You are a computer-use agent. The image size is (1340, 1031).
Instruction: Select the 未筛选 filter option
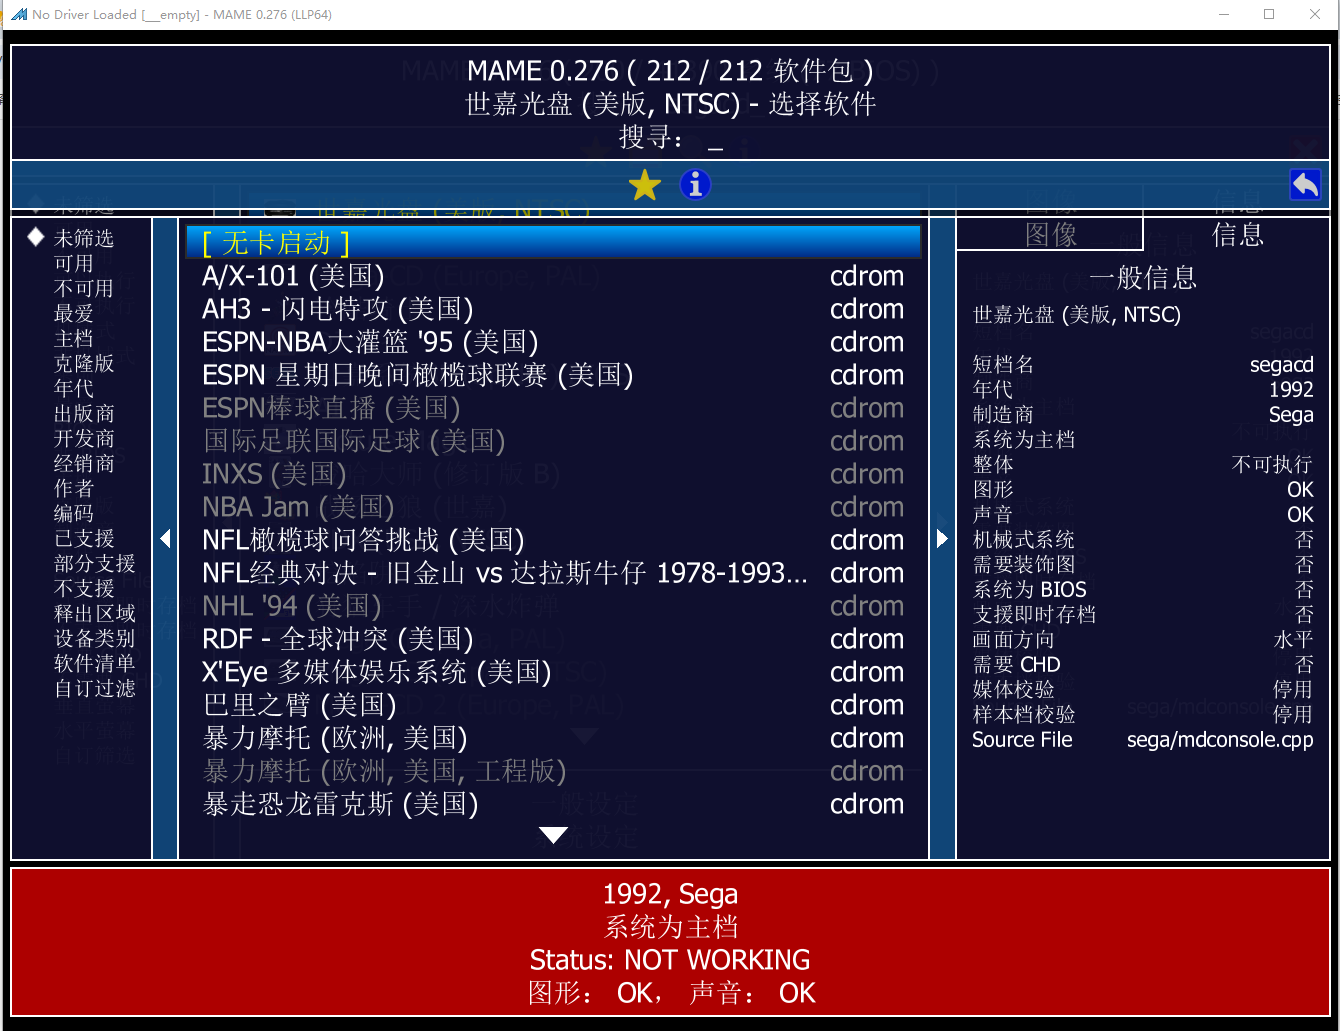pos(83,238)
